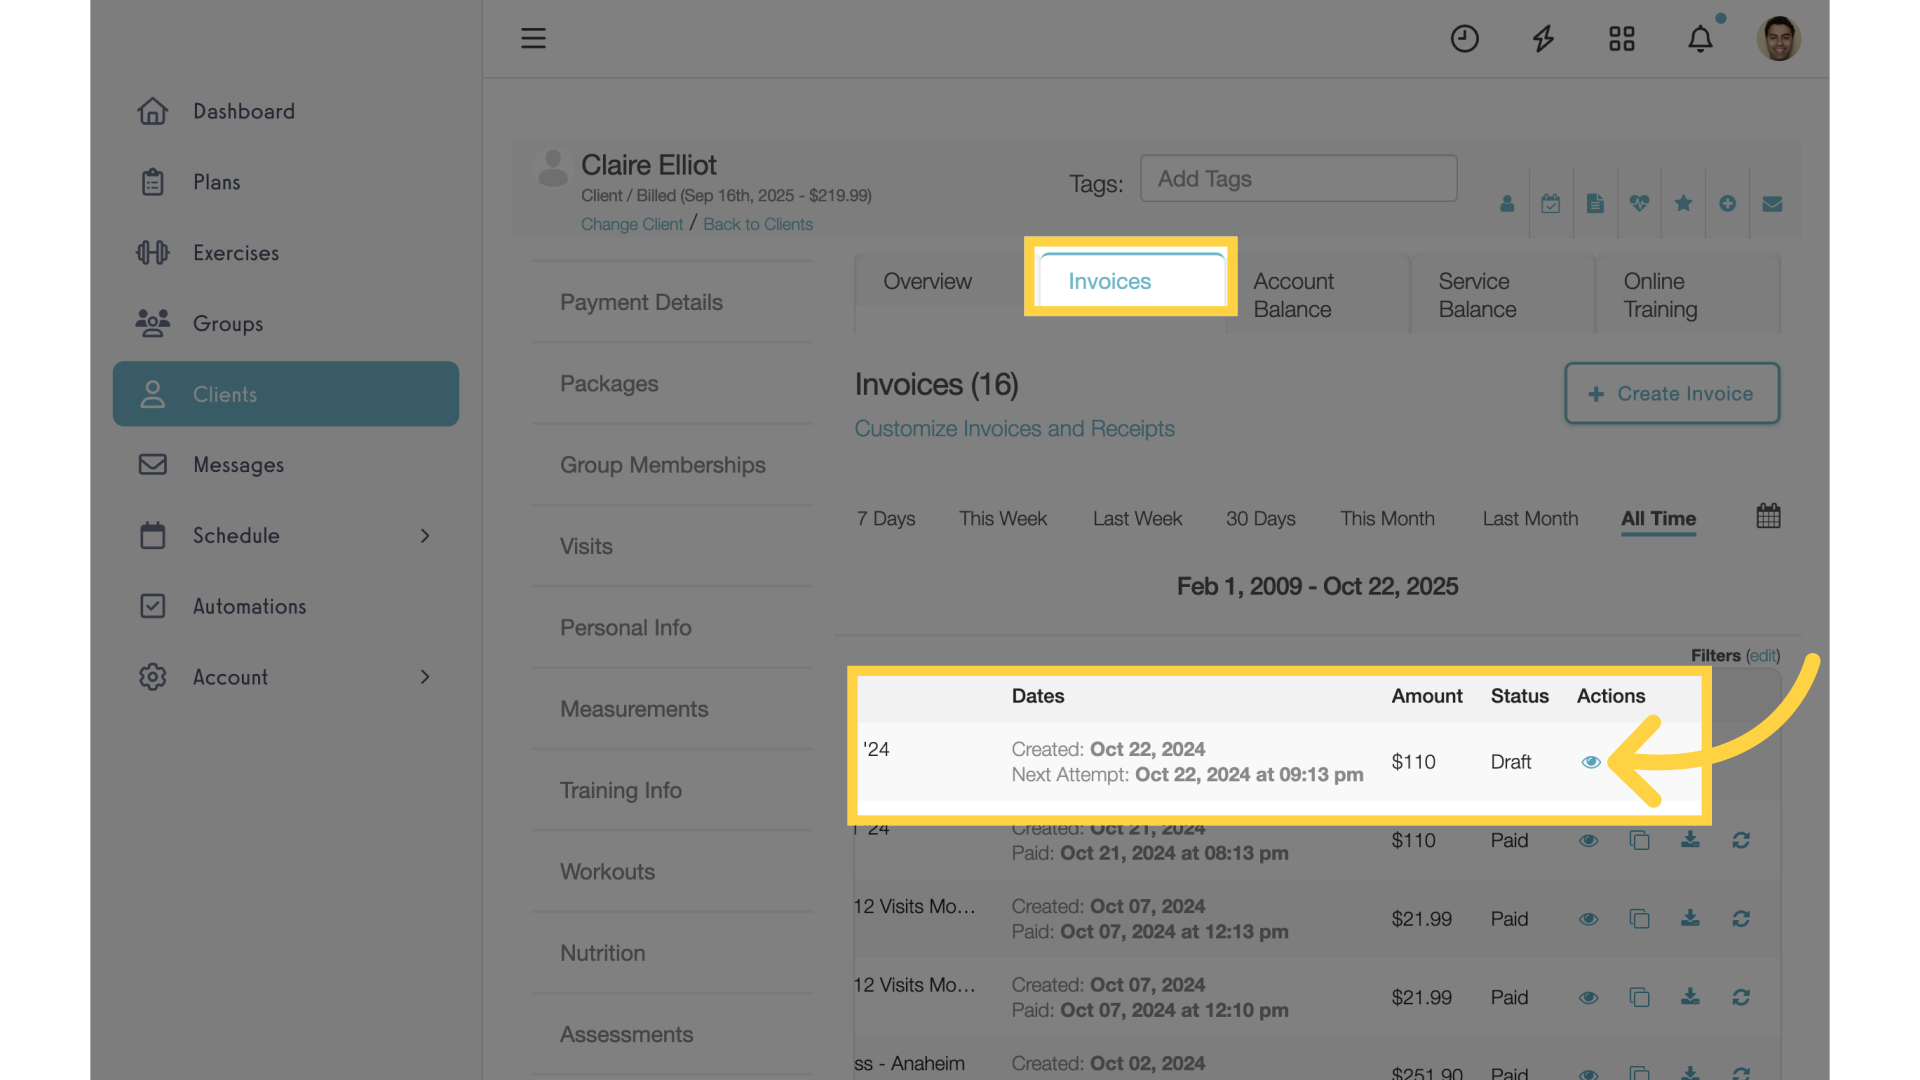Refresh the Oct 21 paid invoice

pos(1741,840)
